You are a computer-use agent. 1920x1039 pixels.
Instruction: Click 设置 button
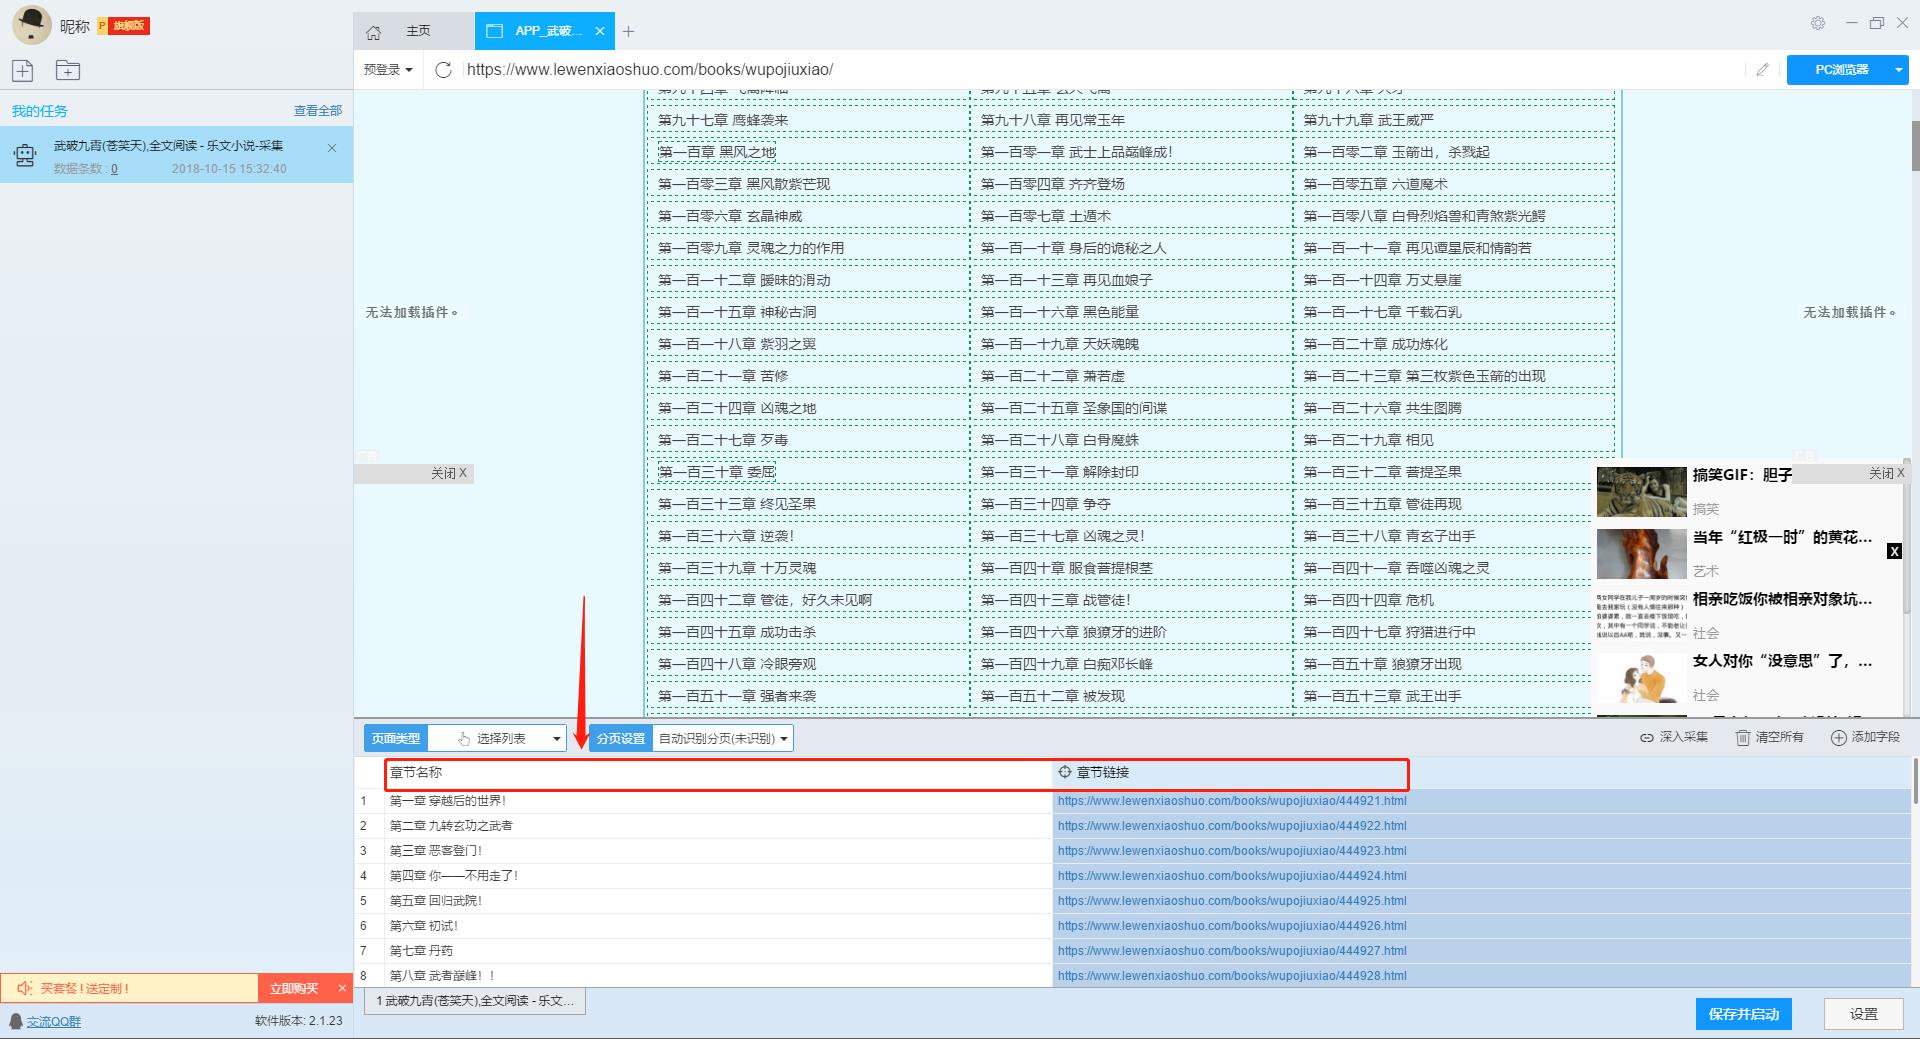(x=1864, y=1014)
